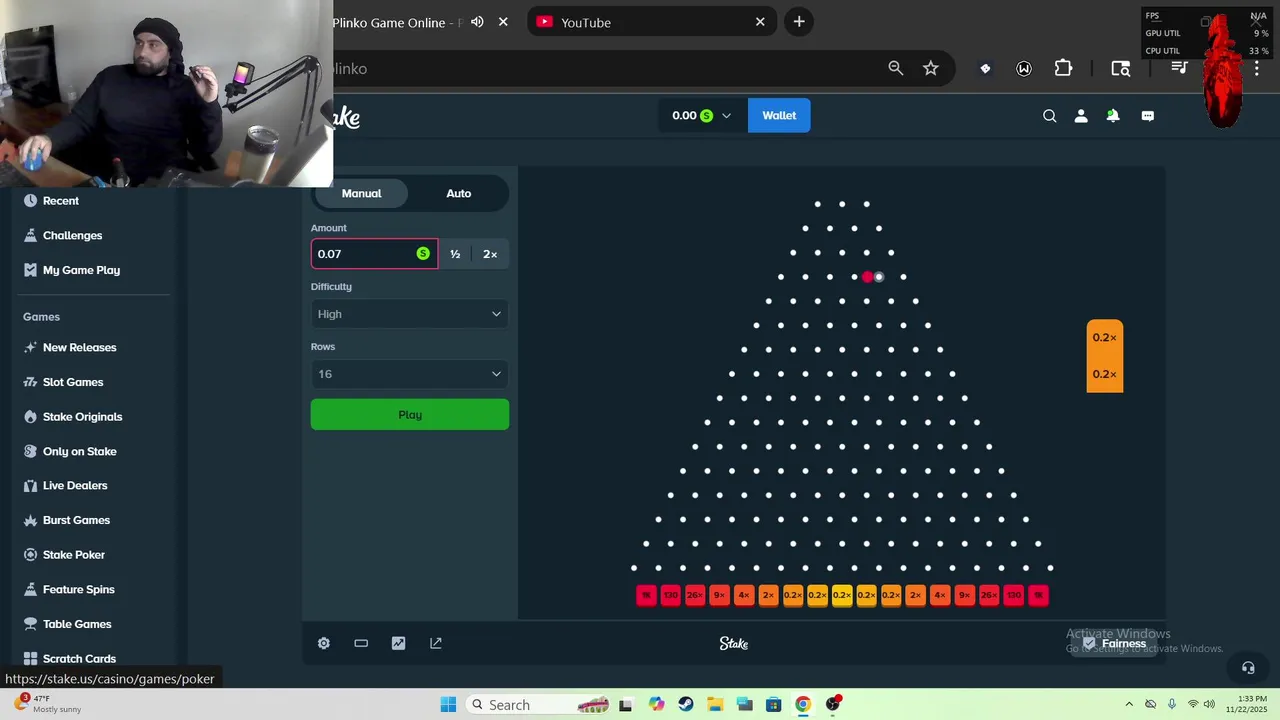Open chat bubble icon

pyautogui.click(x=1148, y=116)
